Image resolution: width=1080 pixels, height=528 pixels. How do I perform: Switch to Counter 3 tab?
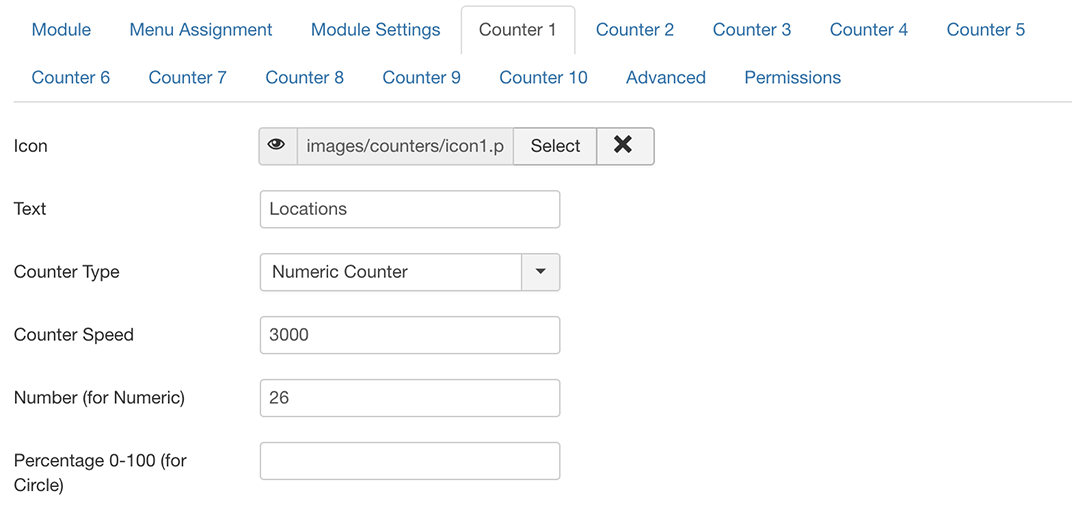[752, 30]
